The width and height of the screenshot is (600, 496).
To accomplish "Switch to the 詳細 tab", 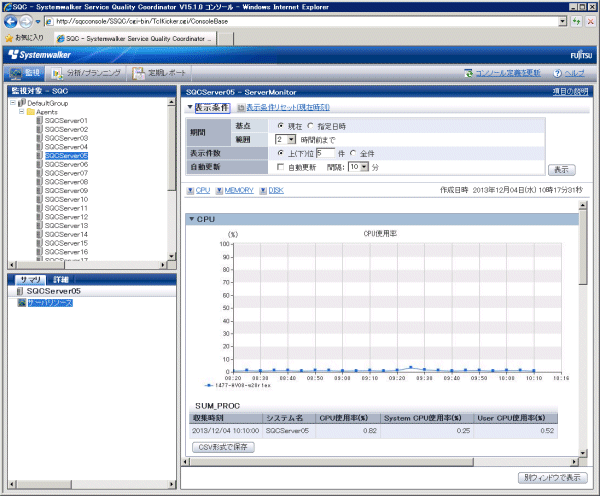I will [61, 279].
